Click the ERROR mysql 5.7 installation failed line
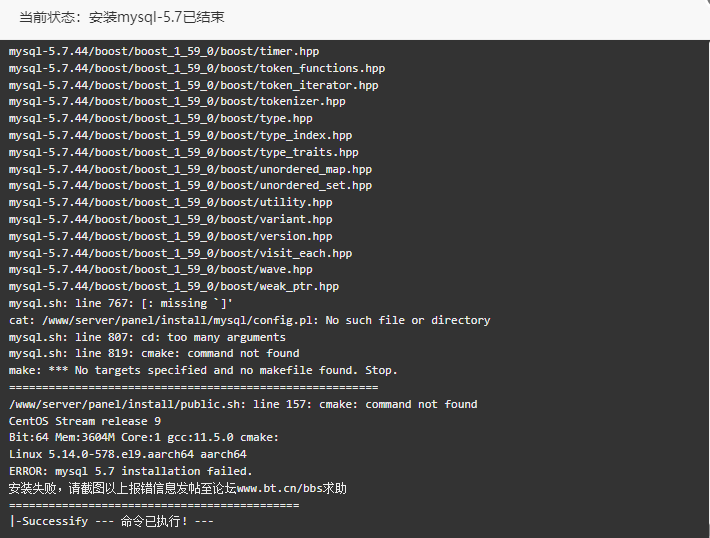 point(130,471)
